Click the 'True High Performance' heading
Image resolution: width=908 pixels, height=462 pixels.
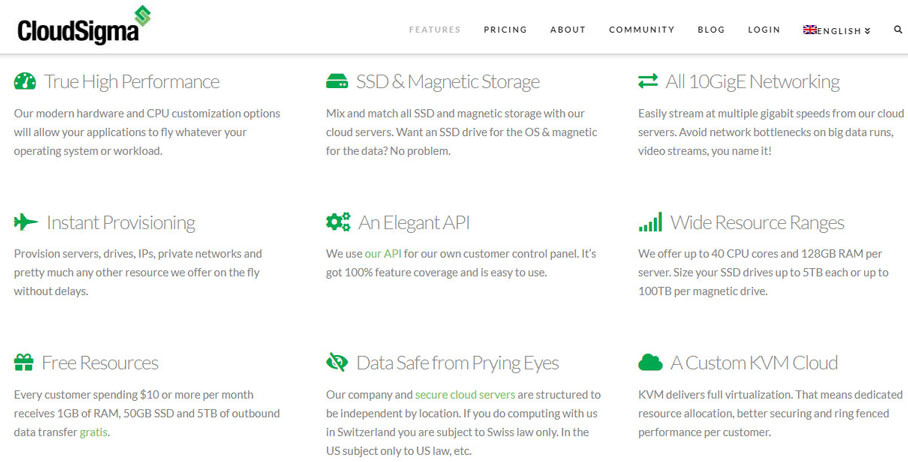(131, 82)
